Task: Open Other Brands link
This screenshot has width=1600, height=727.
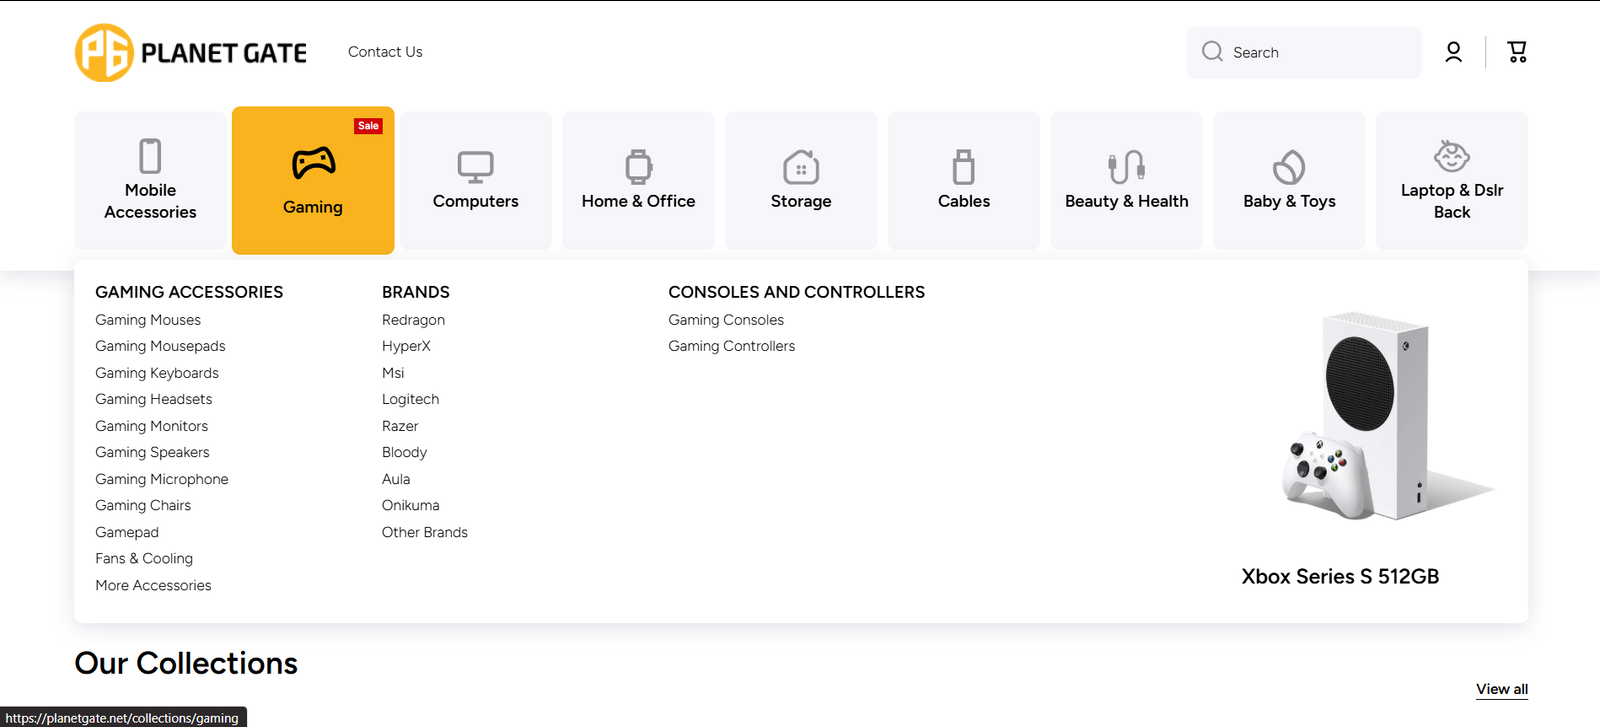Action: click(x=425, y=532)
